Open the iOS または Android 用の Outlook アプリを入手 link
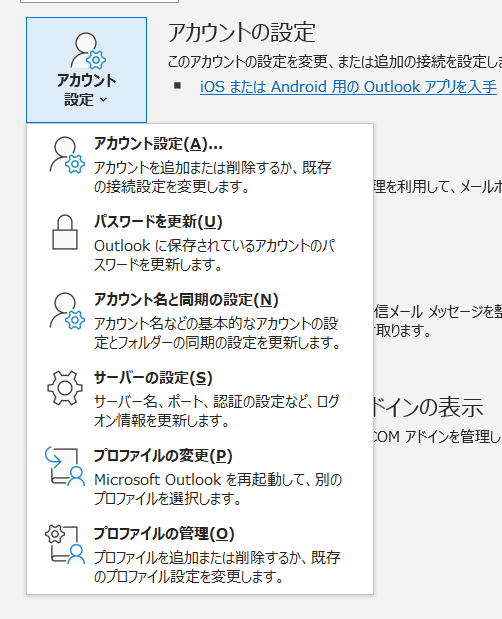502x619 pixels. tap(348, 86)
